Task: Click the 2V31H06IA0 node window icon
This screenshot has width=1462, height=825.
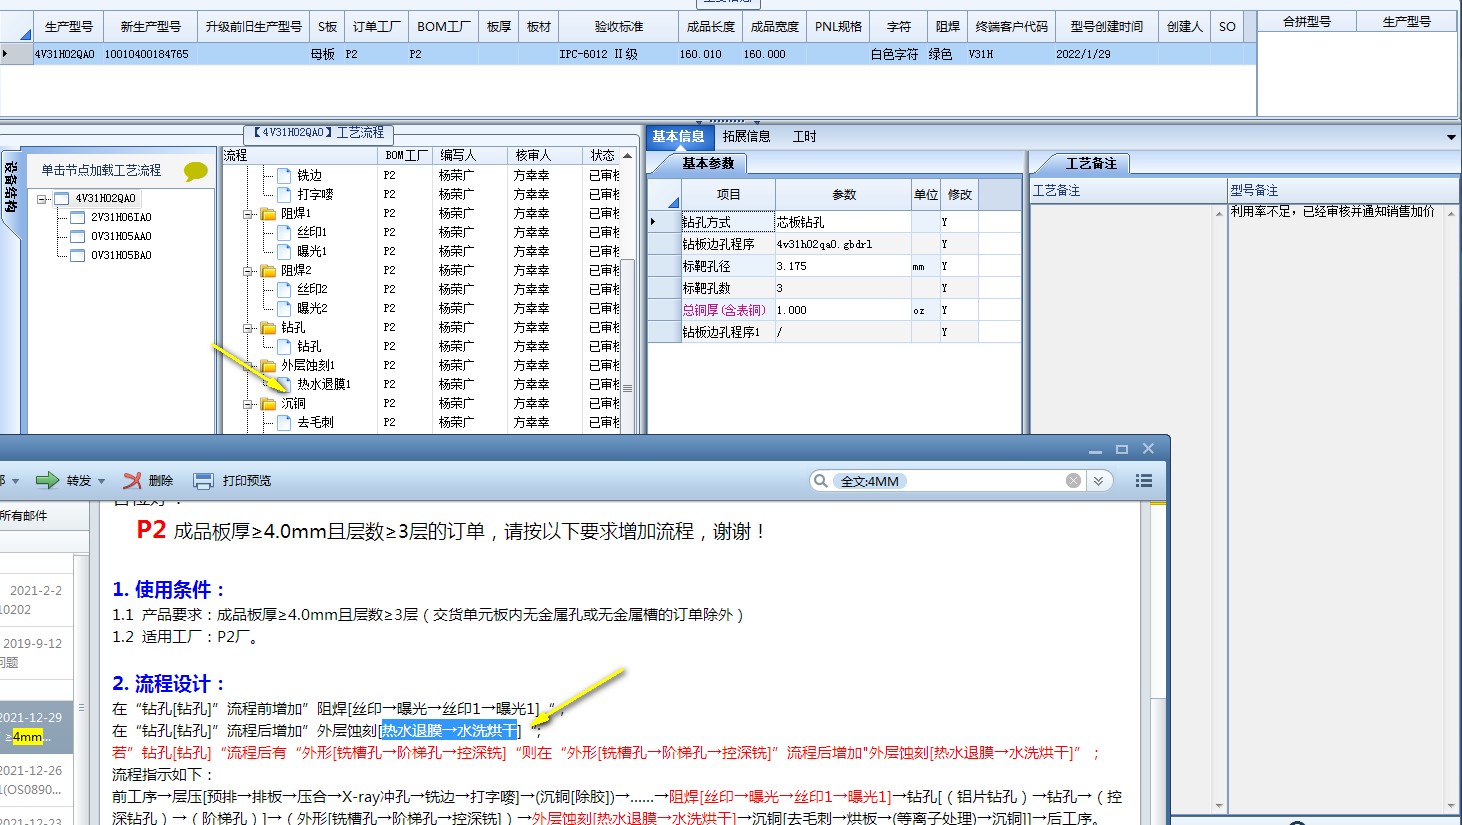Action: (x=78, y=217)
